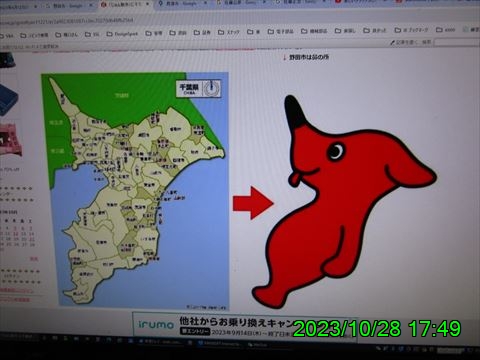Click the pink product thumbnail in left sidebar
Screen dimensions: 480x360
click(x=11, y=139)
